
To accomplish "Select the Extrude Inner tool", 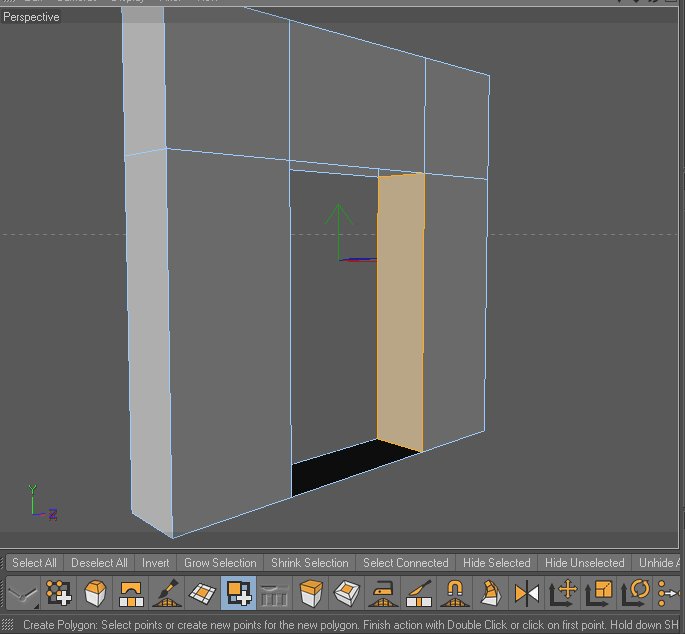I will pos(346,593).
